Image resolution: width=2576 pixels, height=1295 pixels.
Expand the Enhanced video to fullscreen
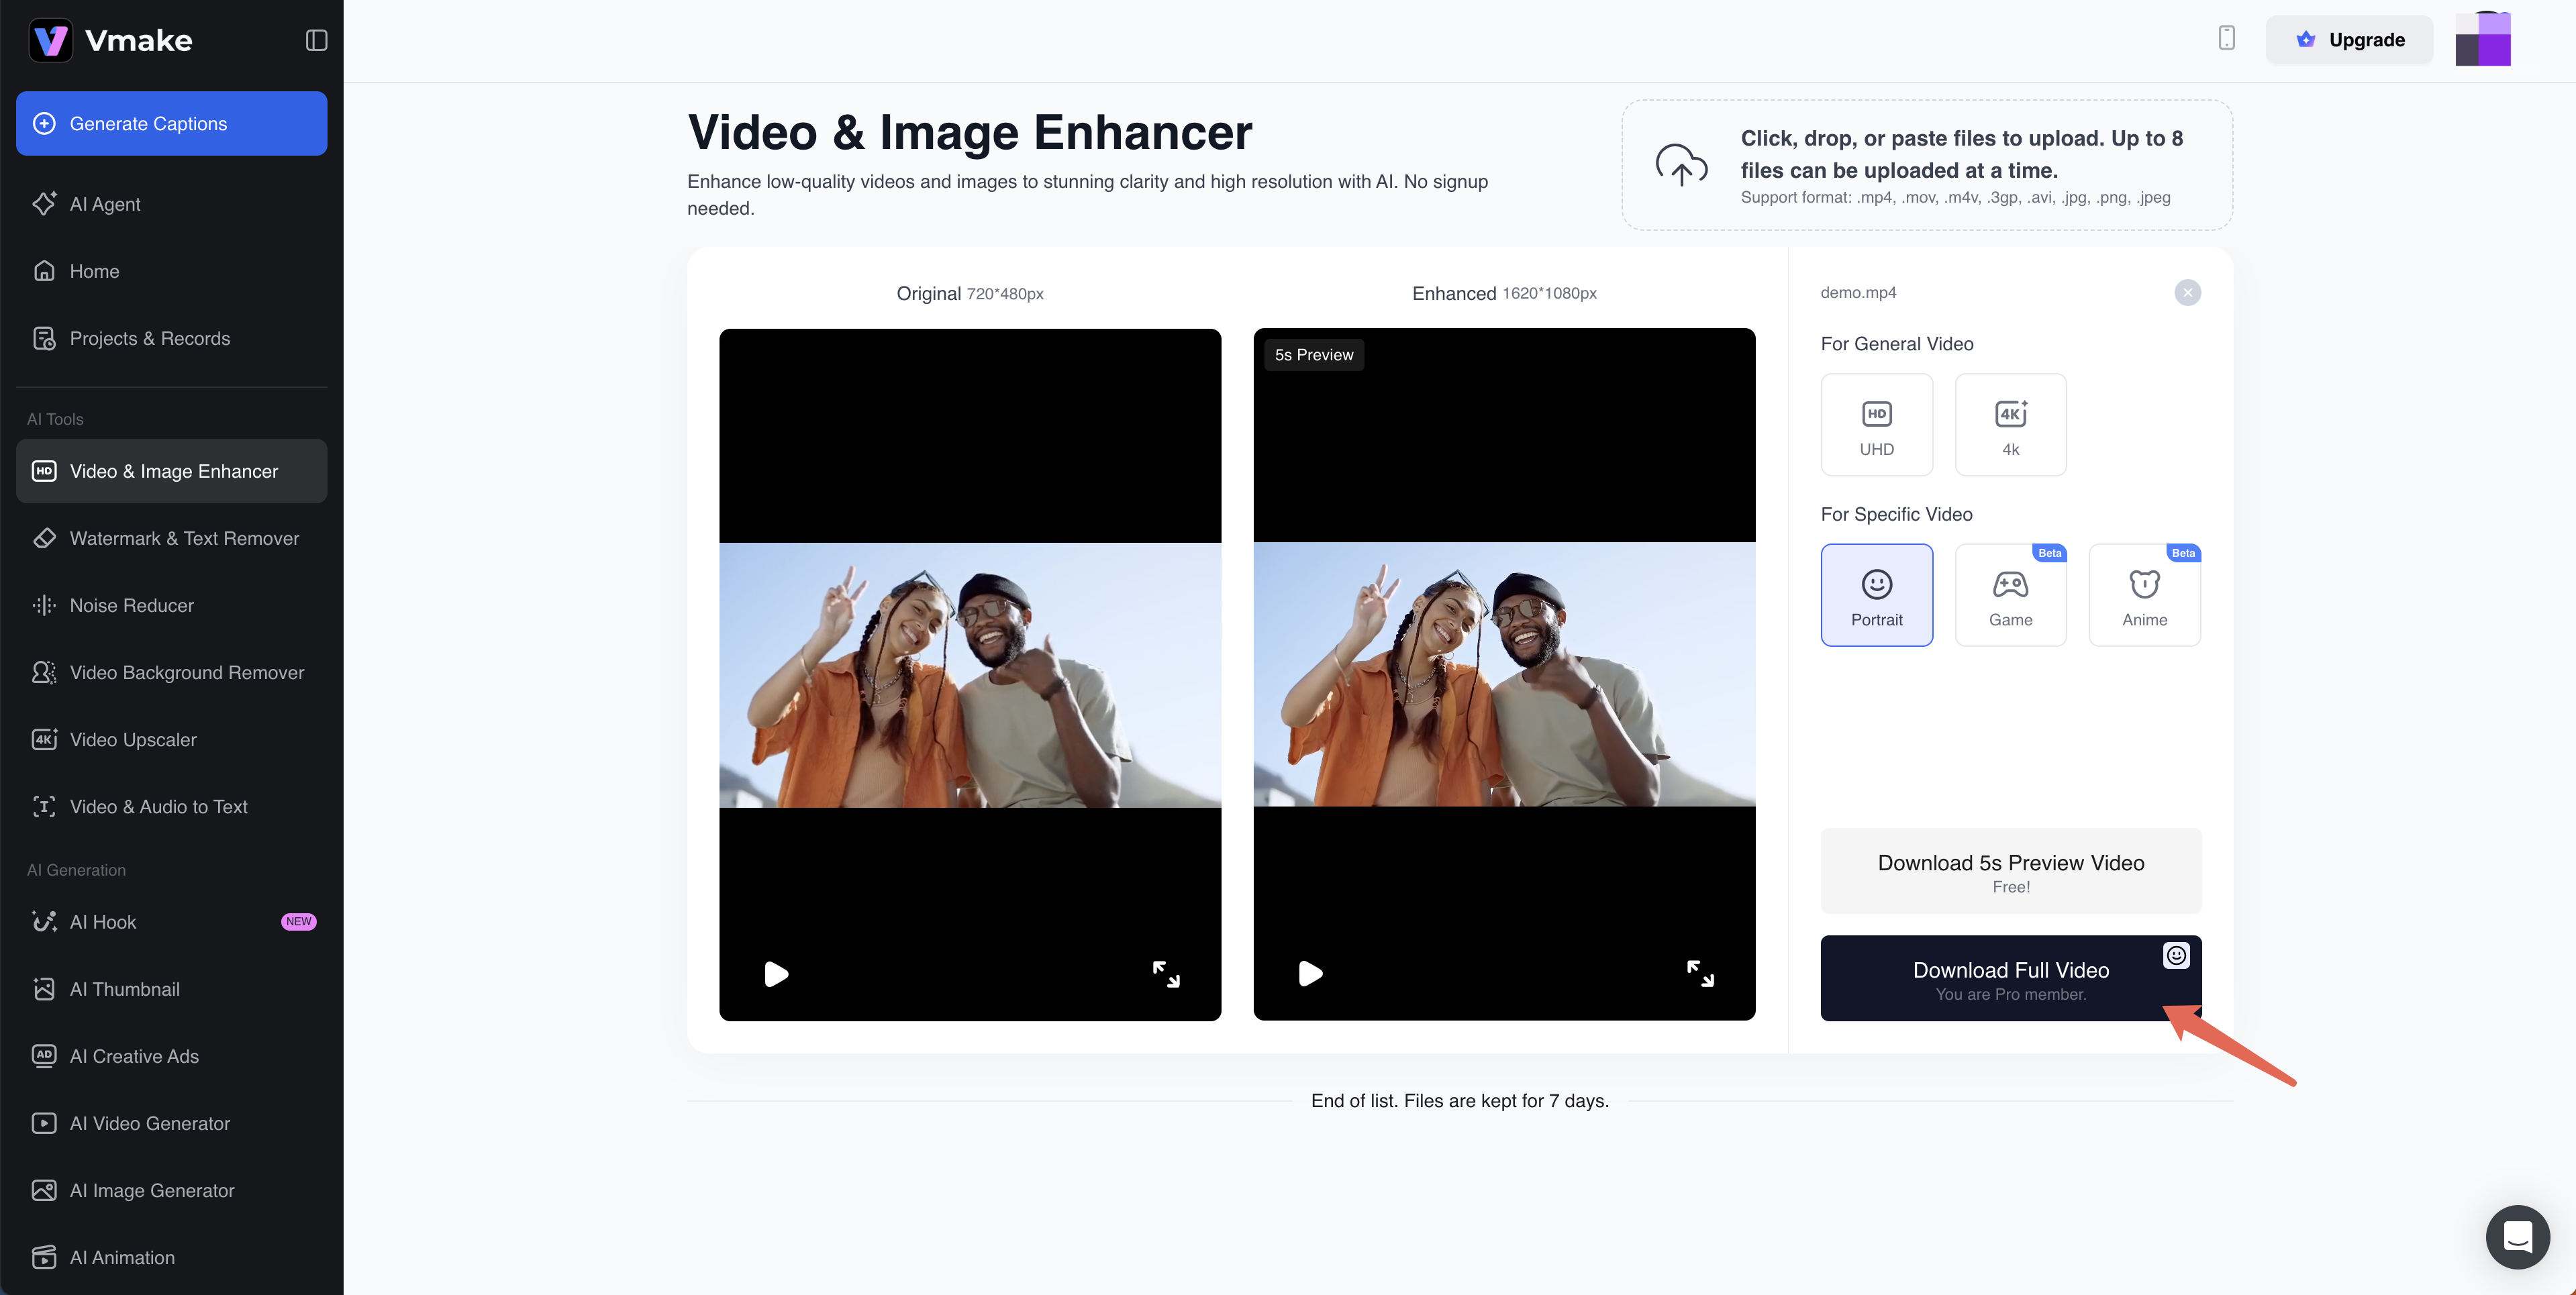point(1700,973)
